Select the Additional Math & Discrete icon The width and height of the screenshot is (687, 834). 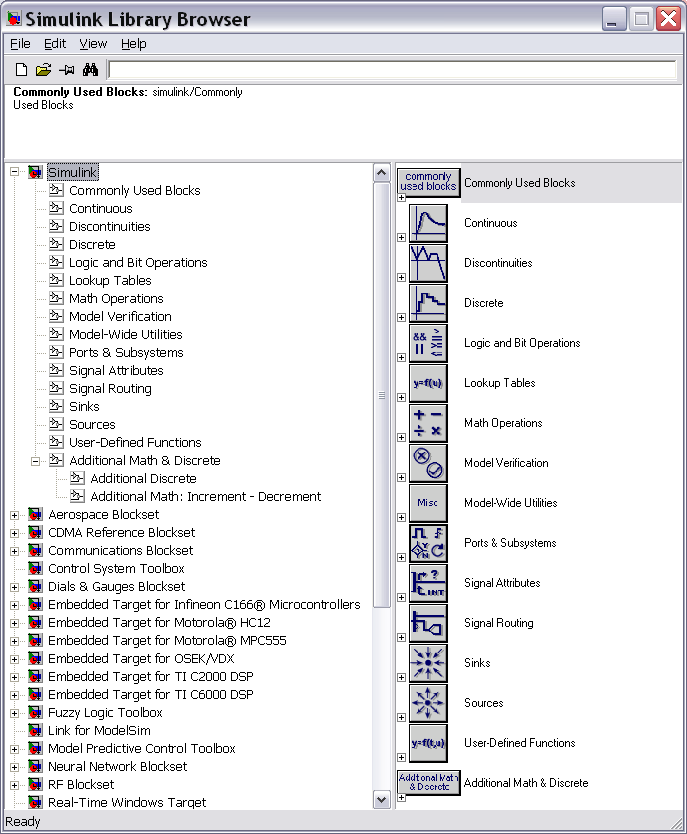click(429, 782)
